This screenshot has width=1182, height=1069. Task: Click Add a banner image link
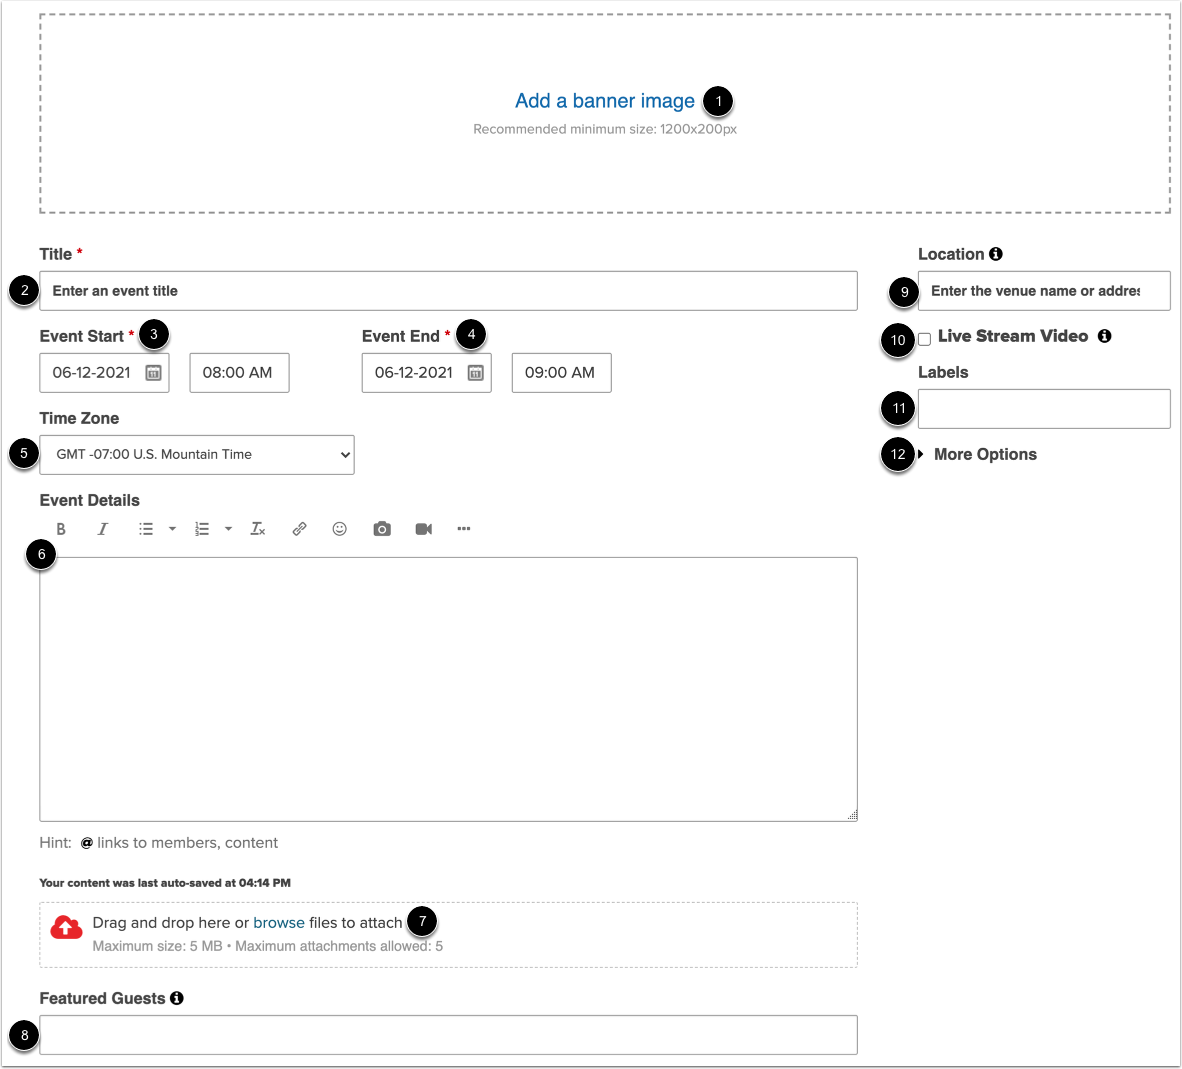pos(605,101)
